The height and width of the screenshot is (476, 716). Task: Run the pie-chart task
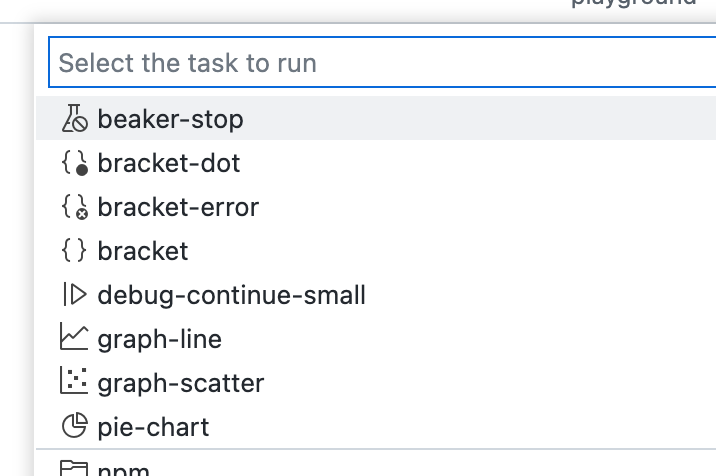coord(154,427)
